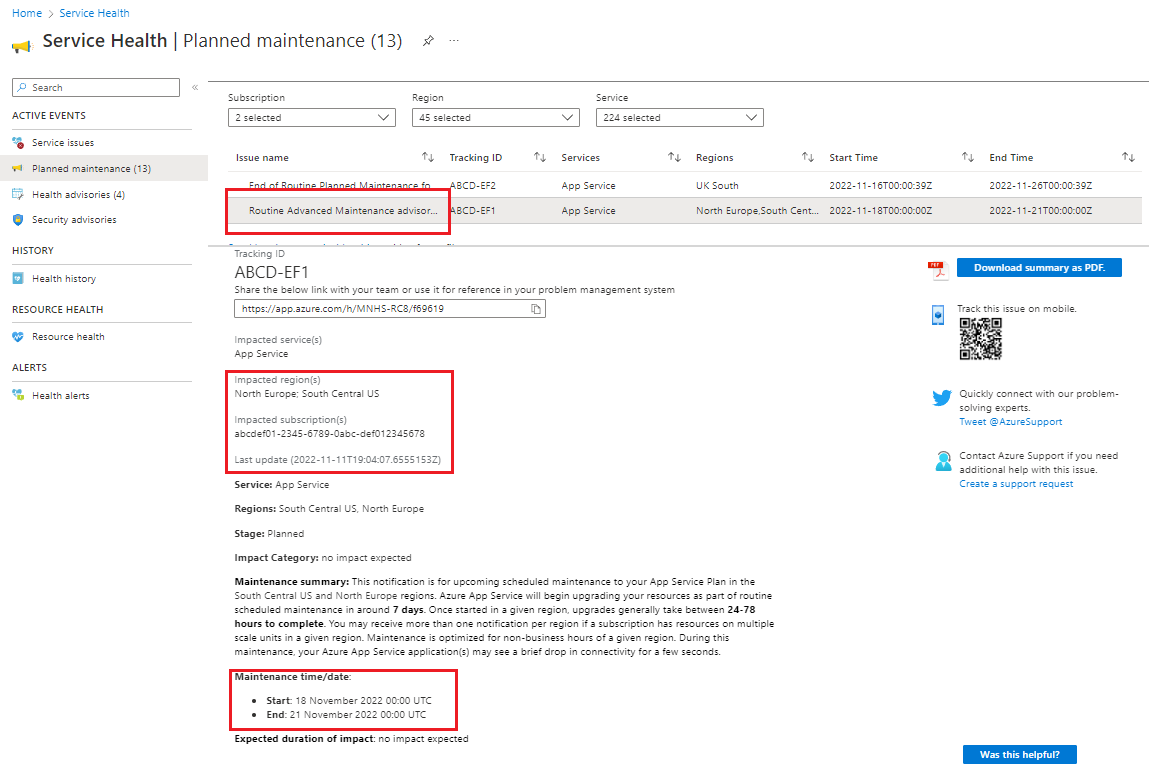This screenshot has width=1149, height=764.
Task: Click end time 2022-11-21T00:00:00Z
Action: tap(1041, 211)
